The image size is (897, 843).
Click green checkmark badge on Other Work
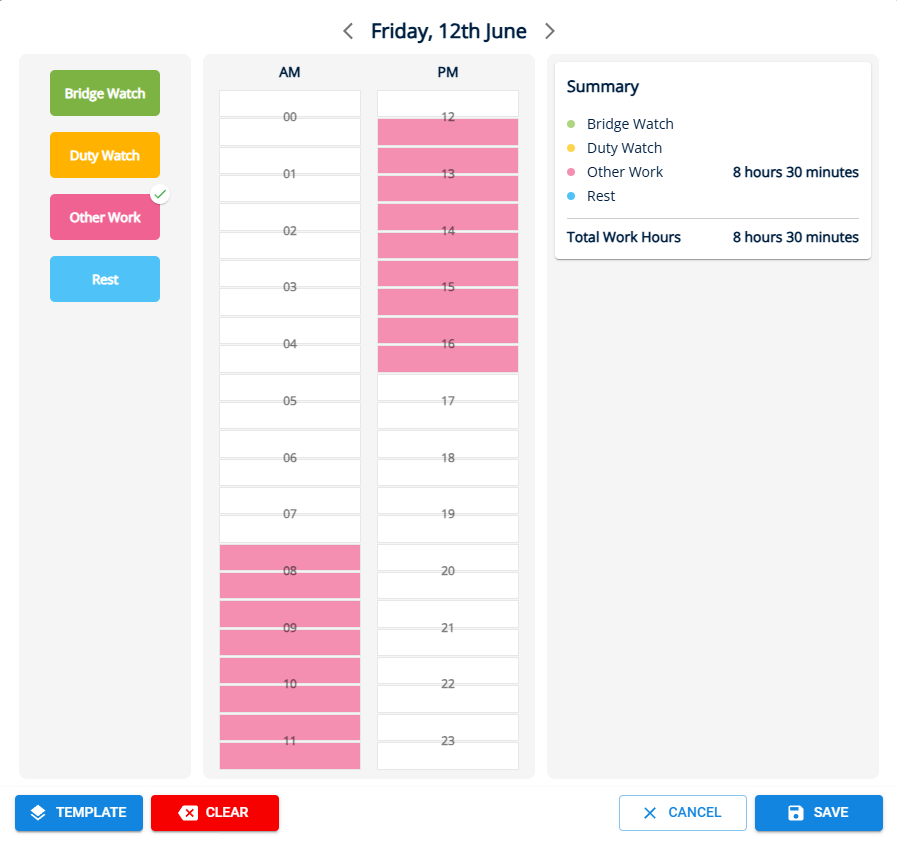click(160, 194)
